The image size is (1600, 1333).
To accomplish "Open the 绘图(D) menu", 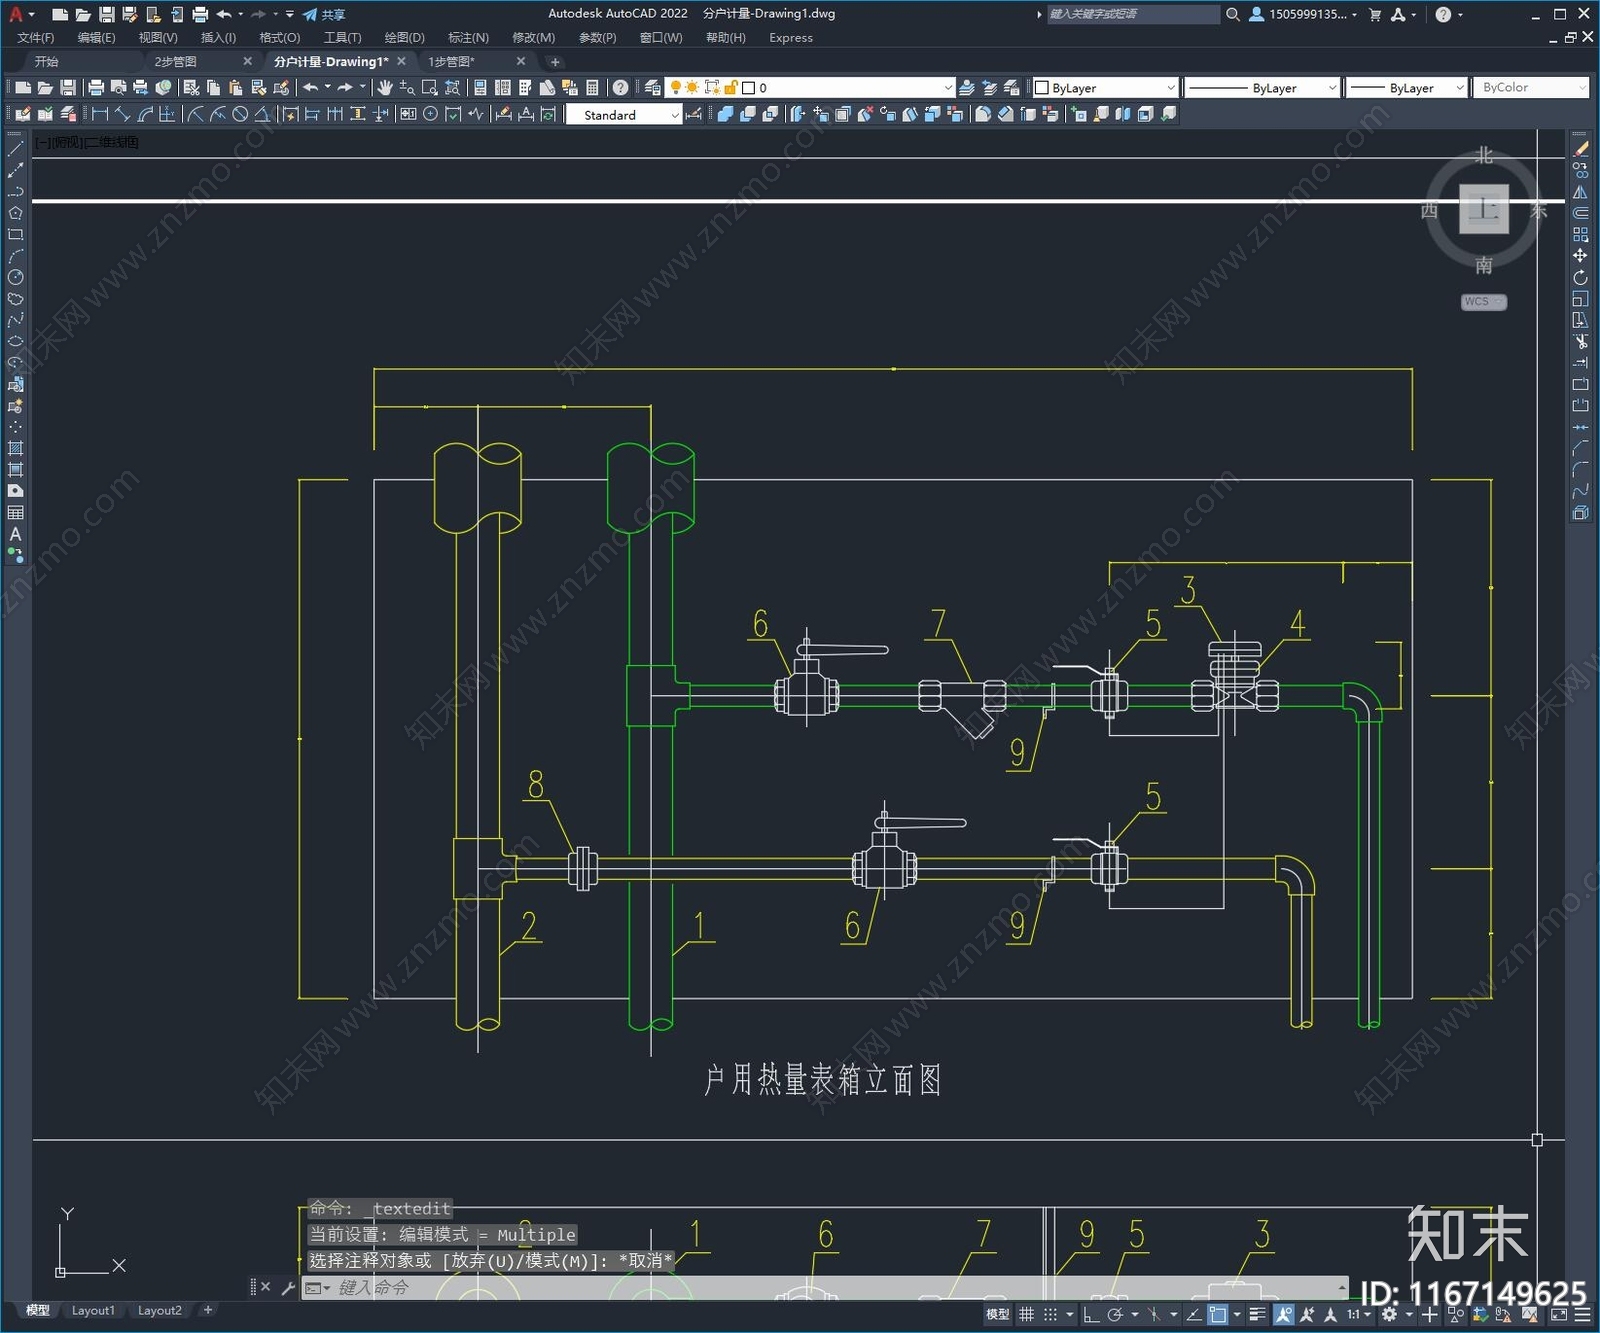I will [x=405, y=38].
